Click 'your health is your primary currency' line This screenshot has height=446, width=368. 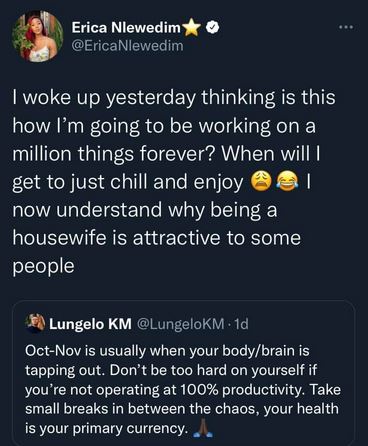coord(182,419)
